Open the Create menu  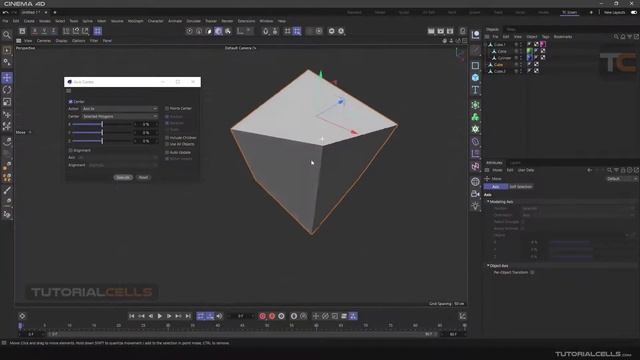click(29, 21)
